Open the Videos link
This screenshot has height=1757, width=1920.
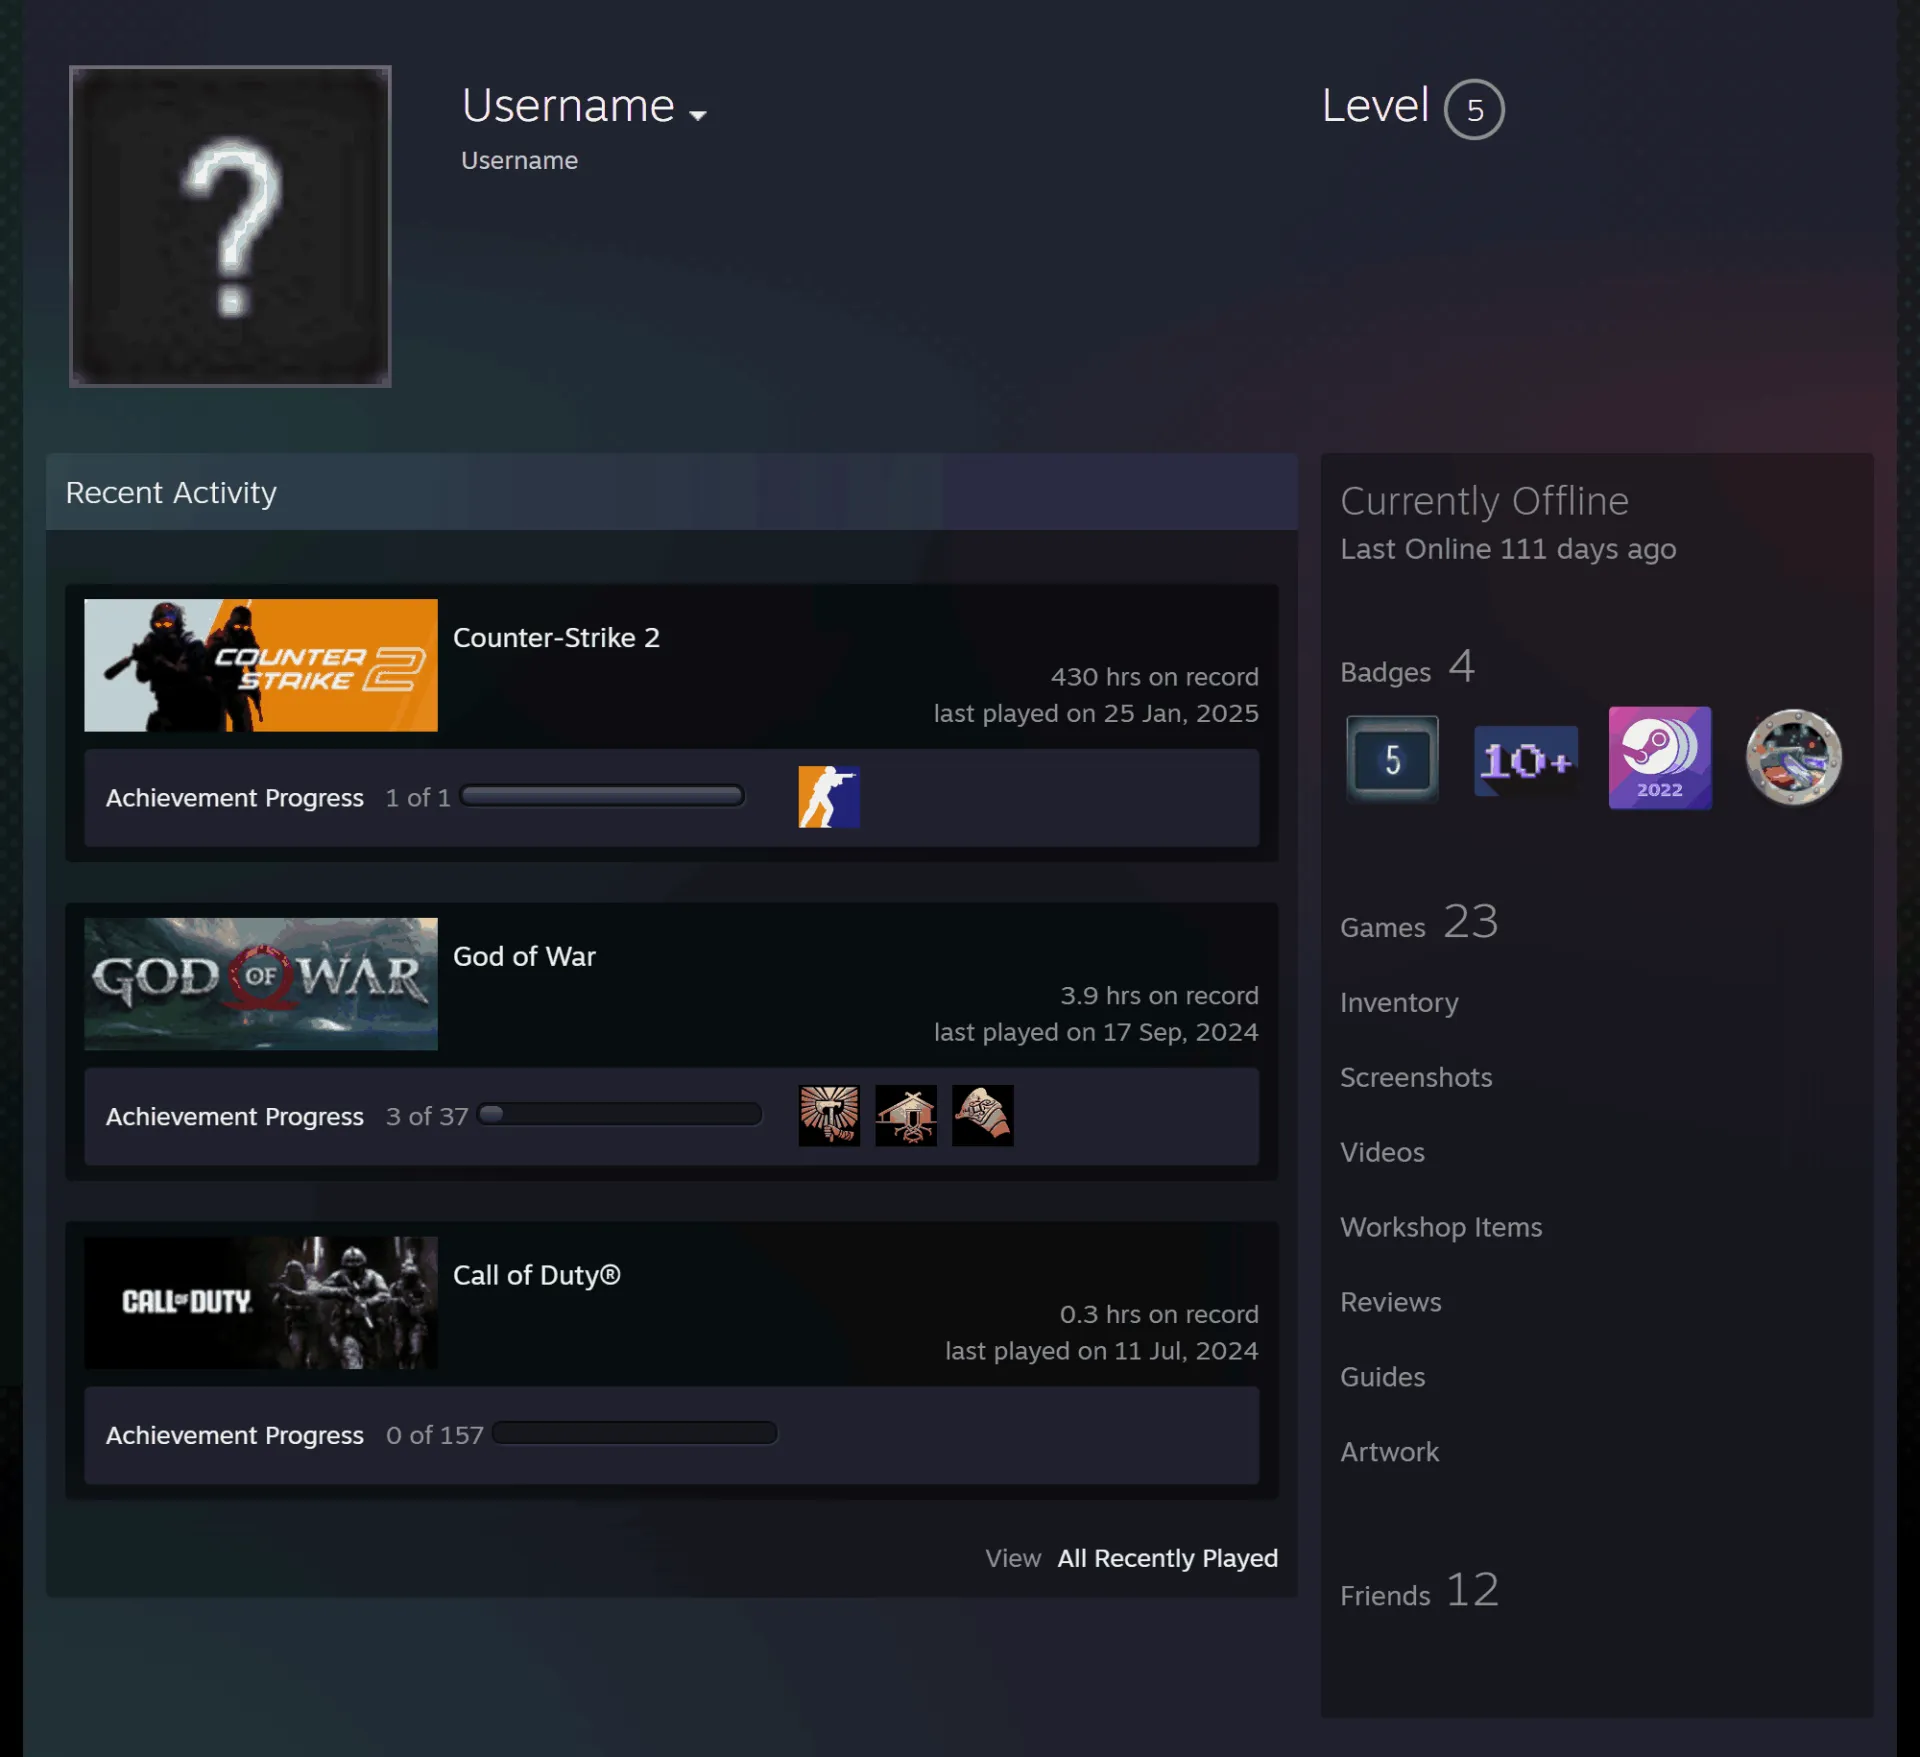coord(1382,1152)
